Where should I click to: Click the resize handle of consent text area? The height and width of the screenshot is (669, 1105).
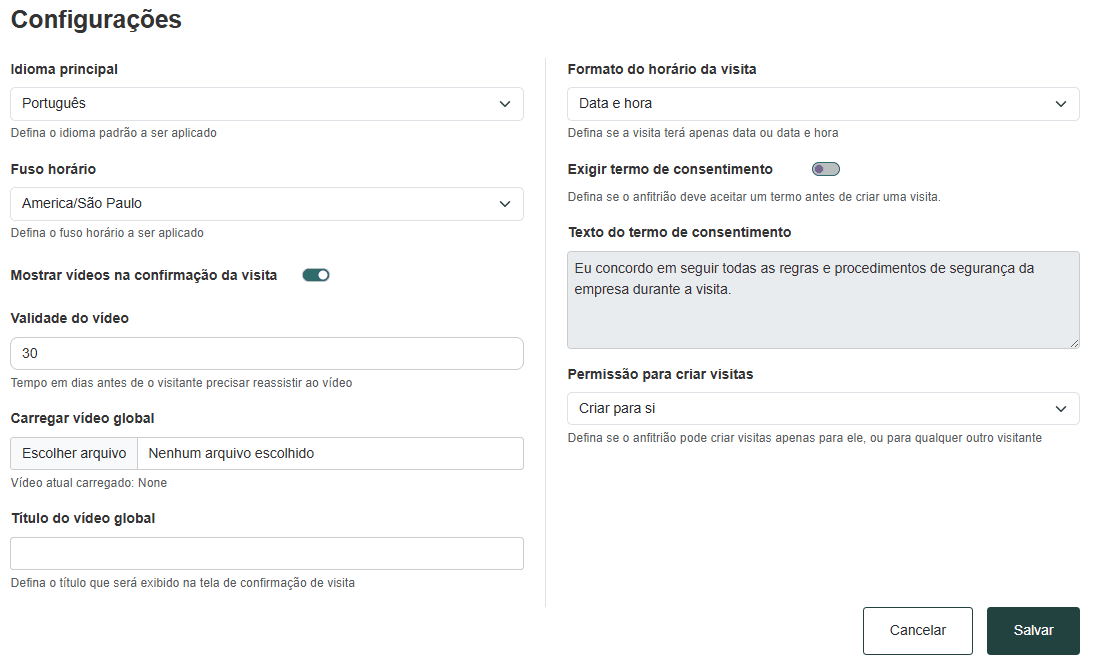click(1074, 343)
